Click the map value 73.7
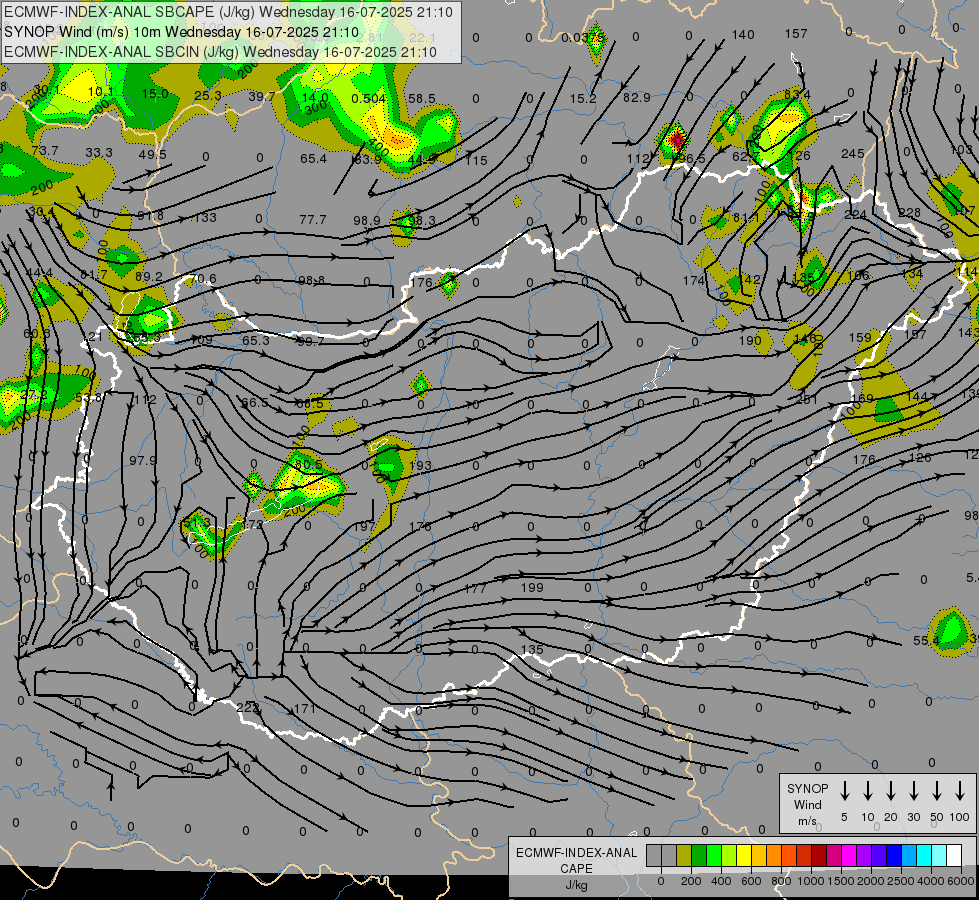979x900 pixels. pyautogui.click(x=44, y=151)
